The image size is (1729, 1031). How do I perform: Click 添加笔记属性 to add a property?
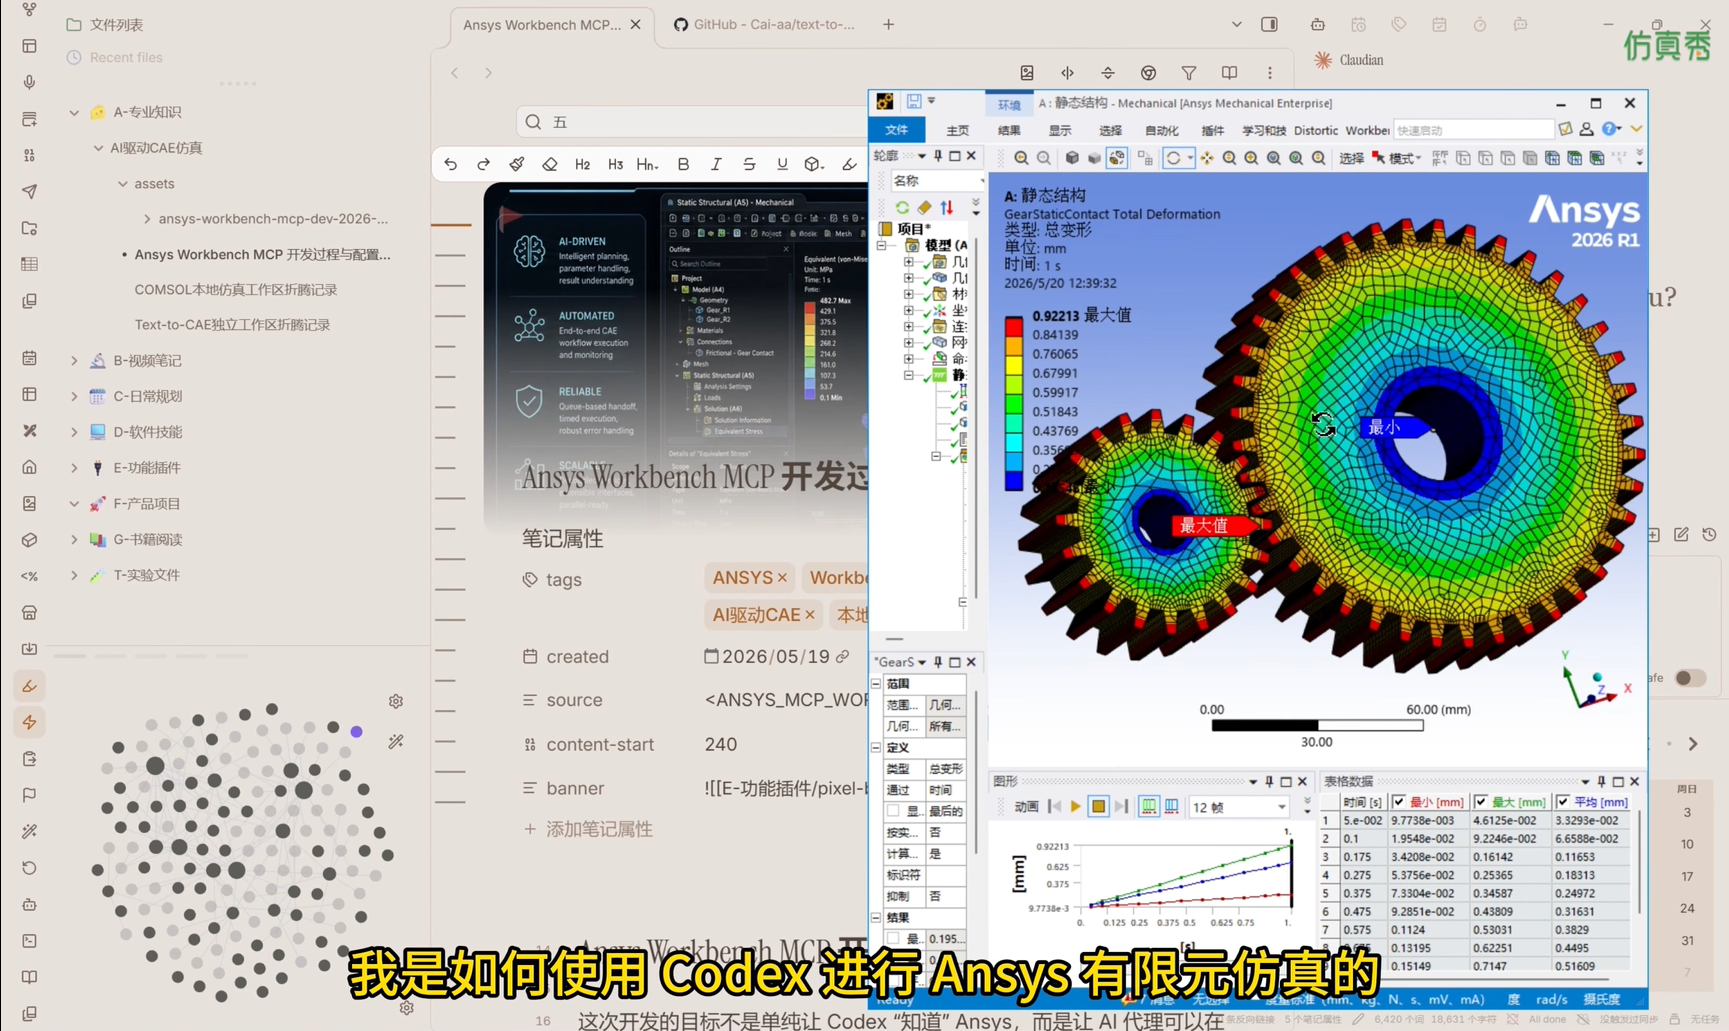588,829
